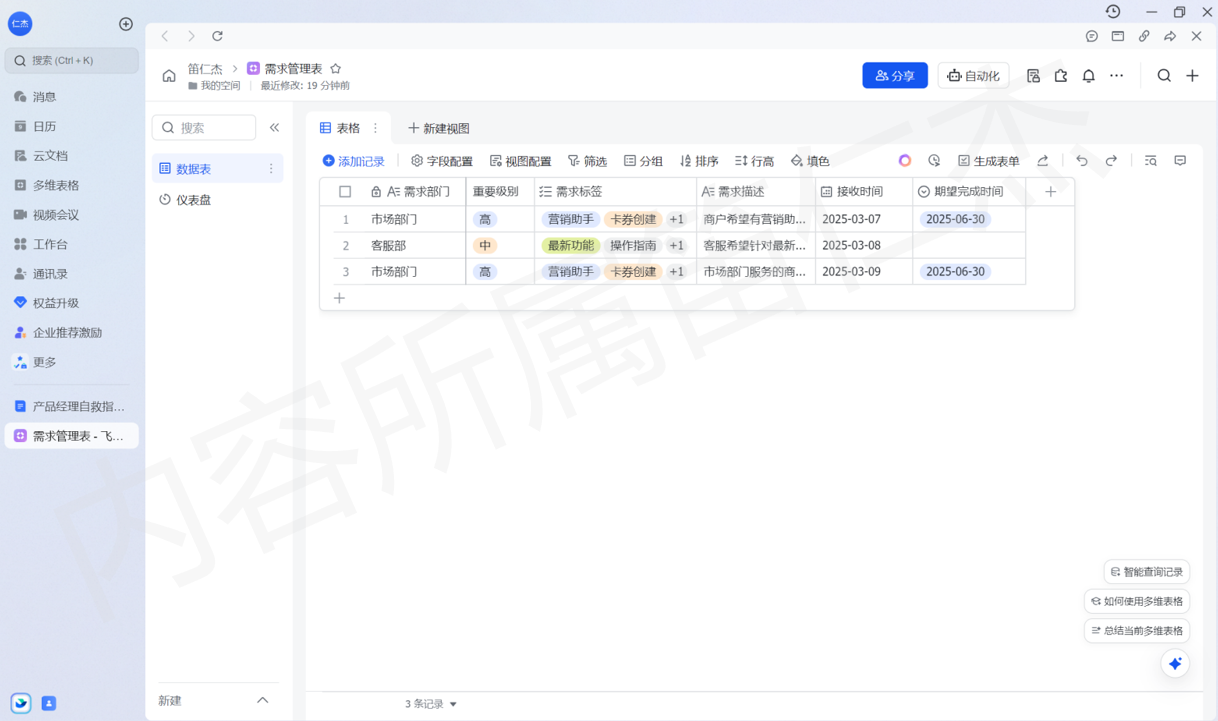Open the chat bubble icon in title bar
This screenshot has height=721, width=1218.
(1092, 36)
